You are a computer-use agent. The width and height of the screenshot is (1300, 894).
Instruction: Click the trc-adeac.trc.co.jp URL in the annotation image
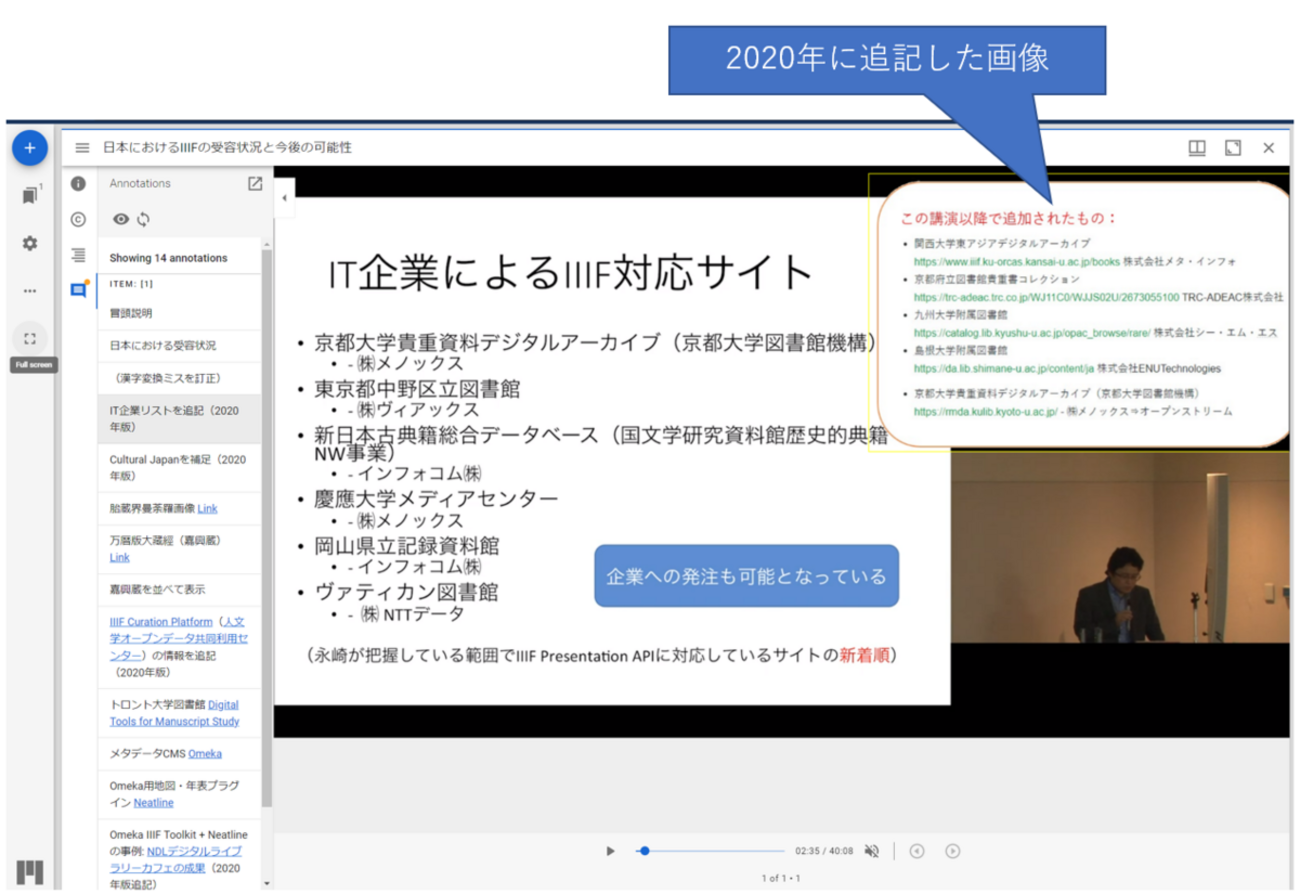[x=1046, y=297]
